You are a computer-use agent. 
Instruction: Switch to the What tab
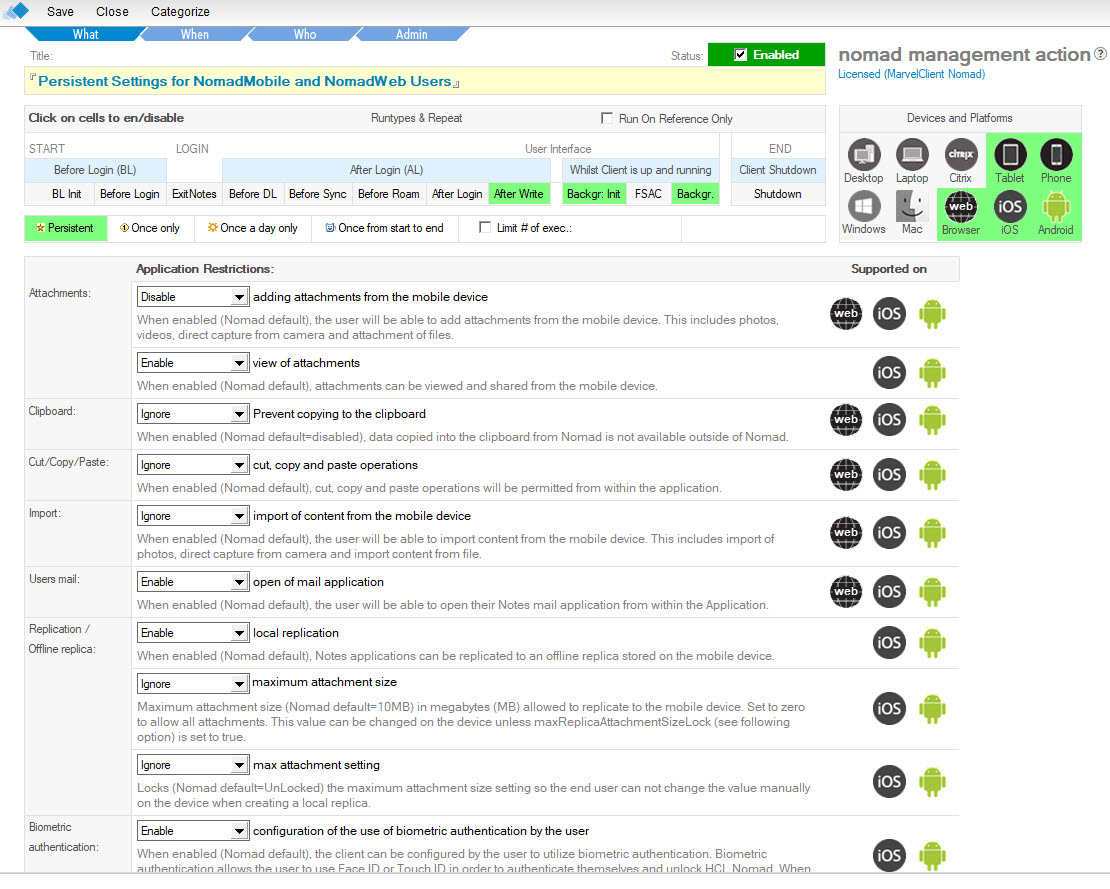(x=85, y=34)
